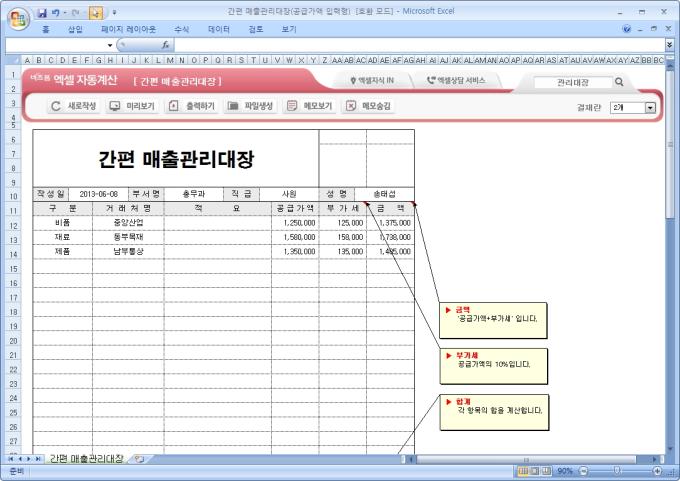This screenshot has width=680, height=481.
Task: Open the 페이지 레이아웃 ribbon tab
Action: (x=128, y=29)
